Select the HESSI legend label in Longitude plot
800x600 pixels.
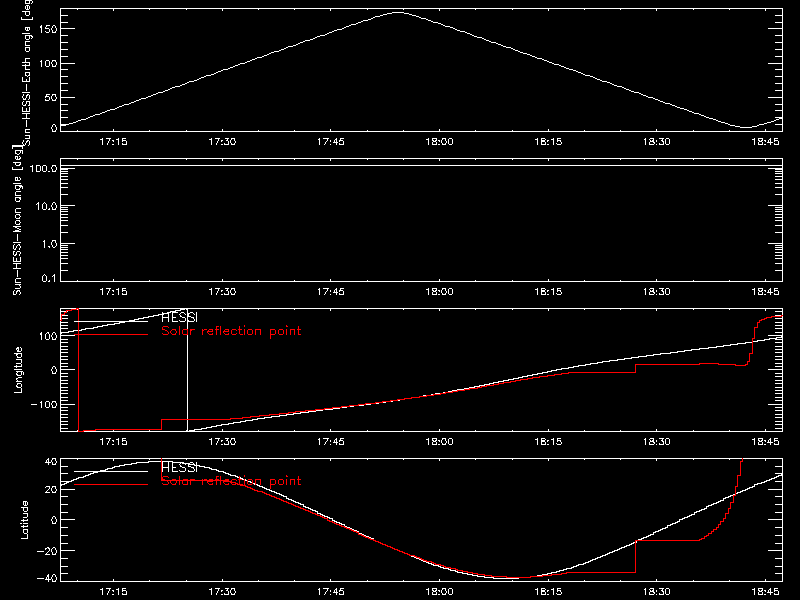click(180, 318)
